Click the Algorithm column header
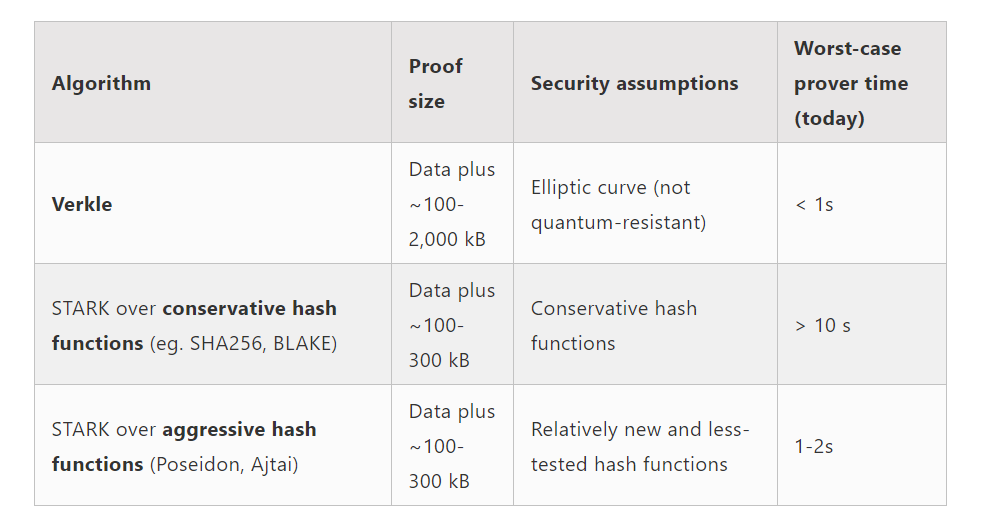Image resolution: width=992 pixels, height=516 pixels. click(213, 82)
